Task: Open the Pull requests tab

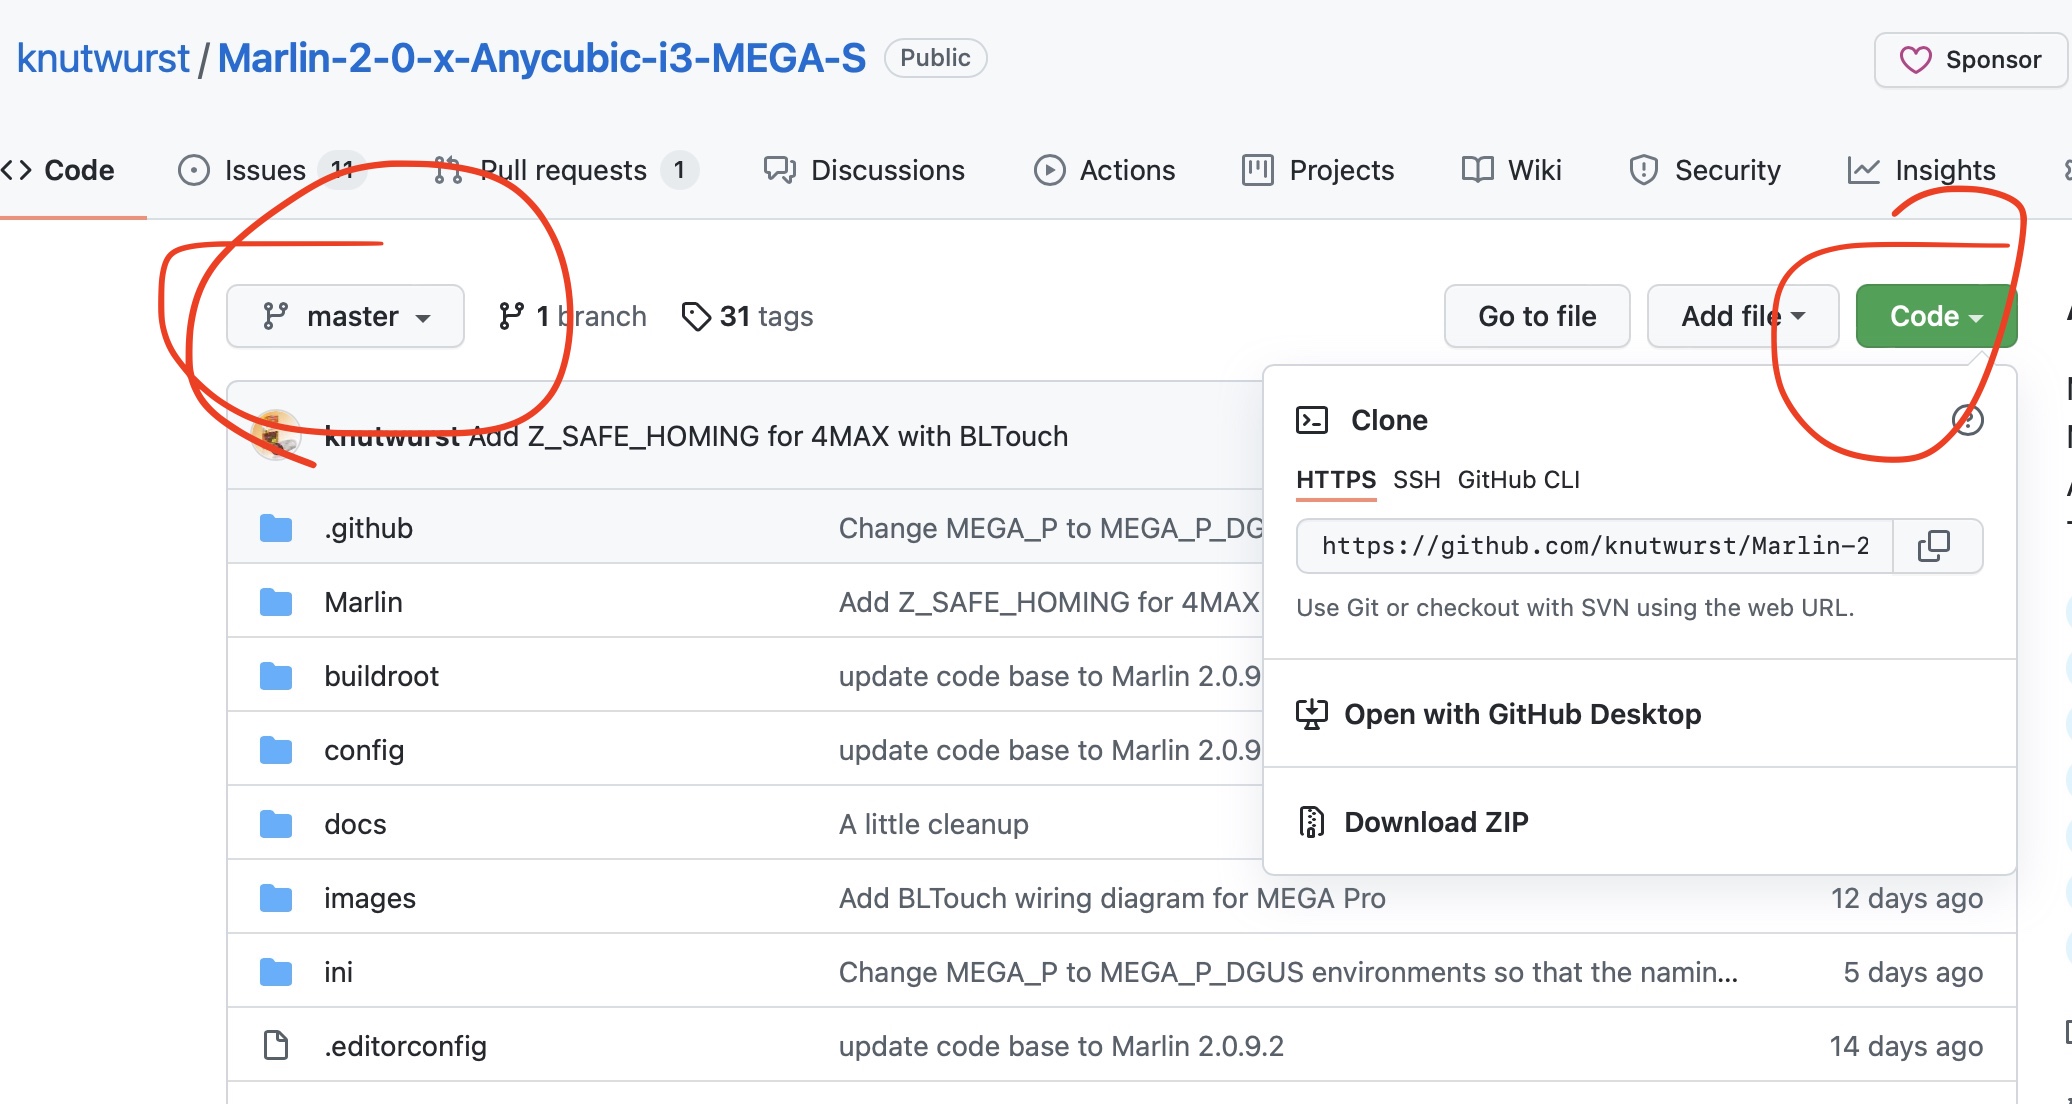Action: pyautogui.click(x=566, y=170)
